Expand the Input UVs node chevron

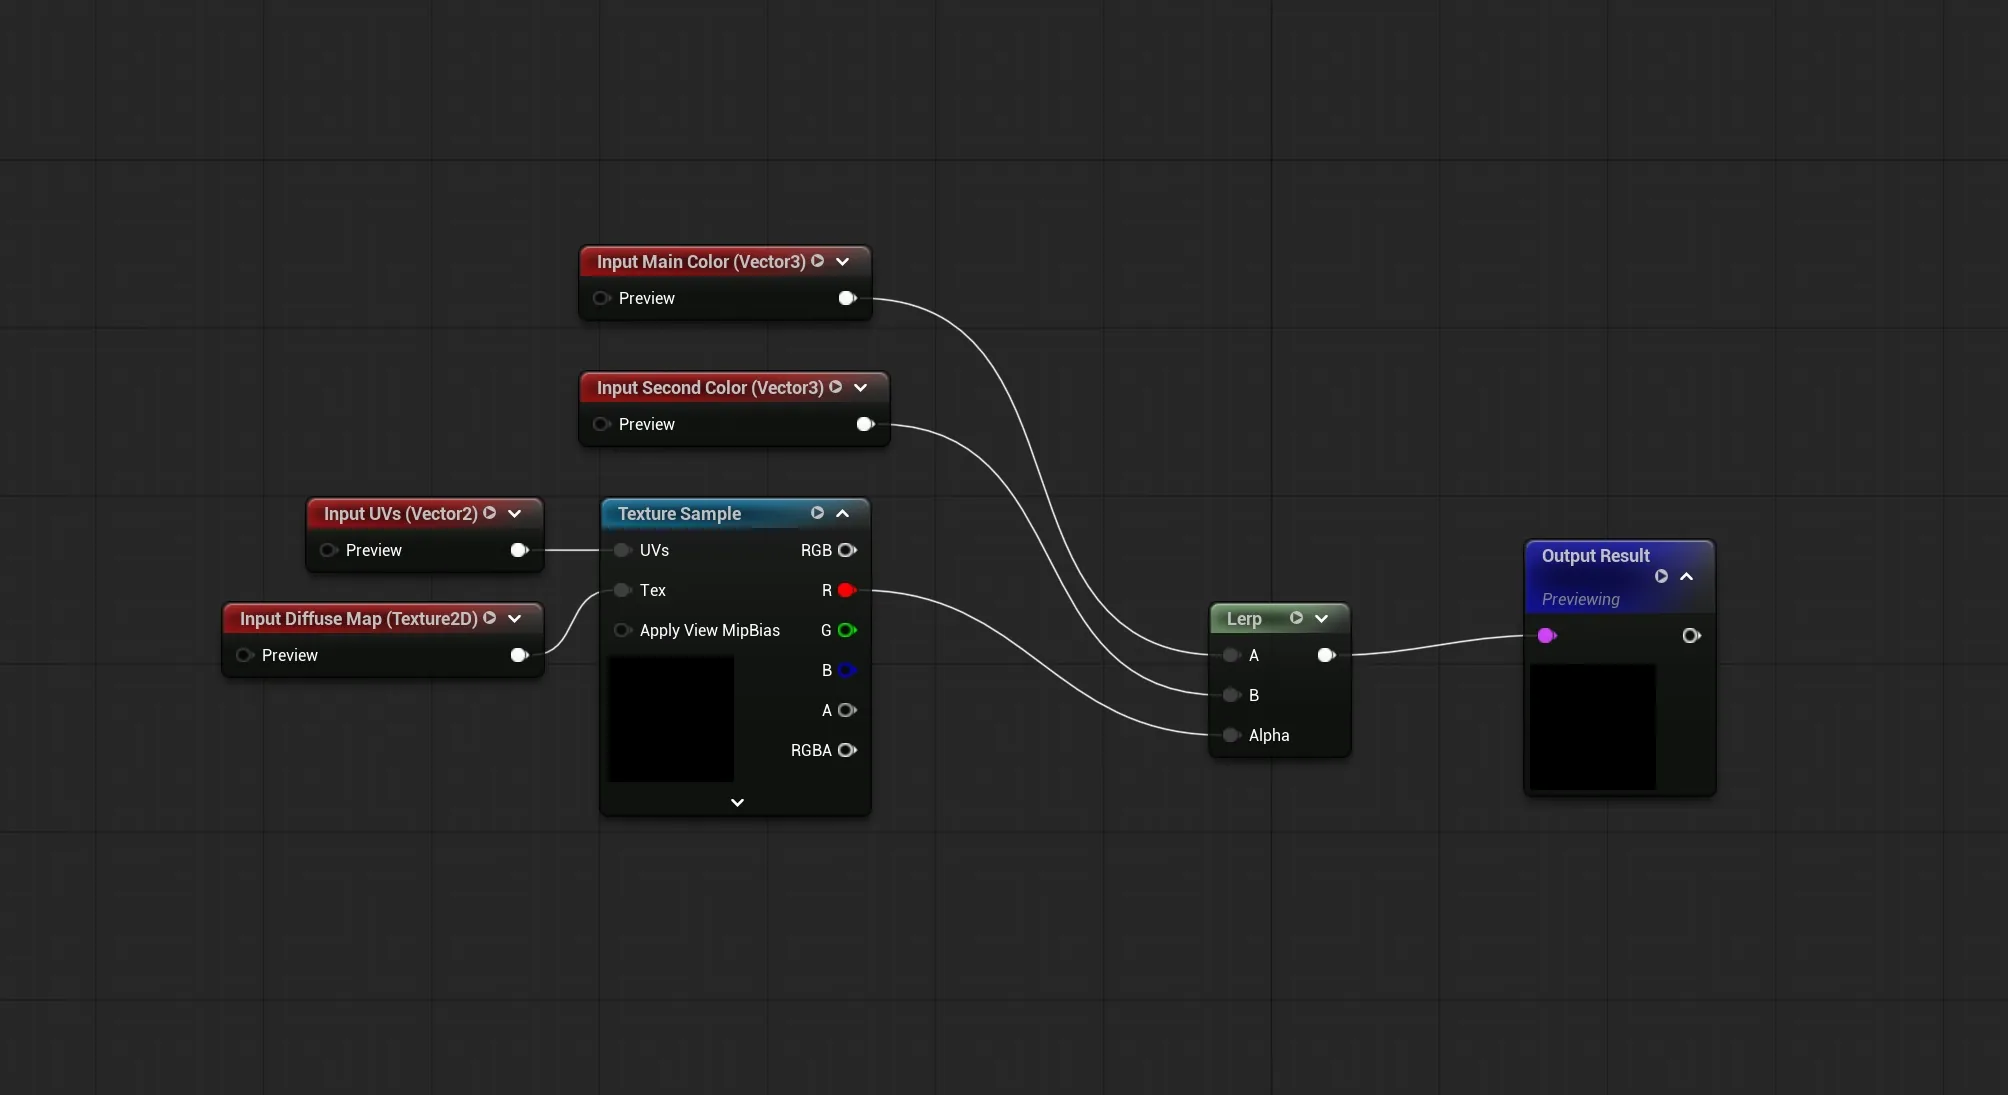[514, 513]
